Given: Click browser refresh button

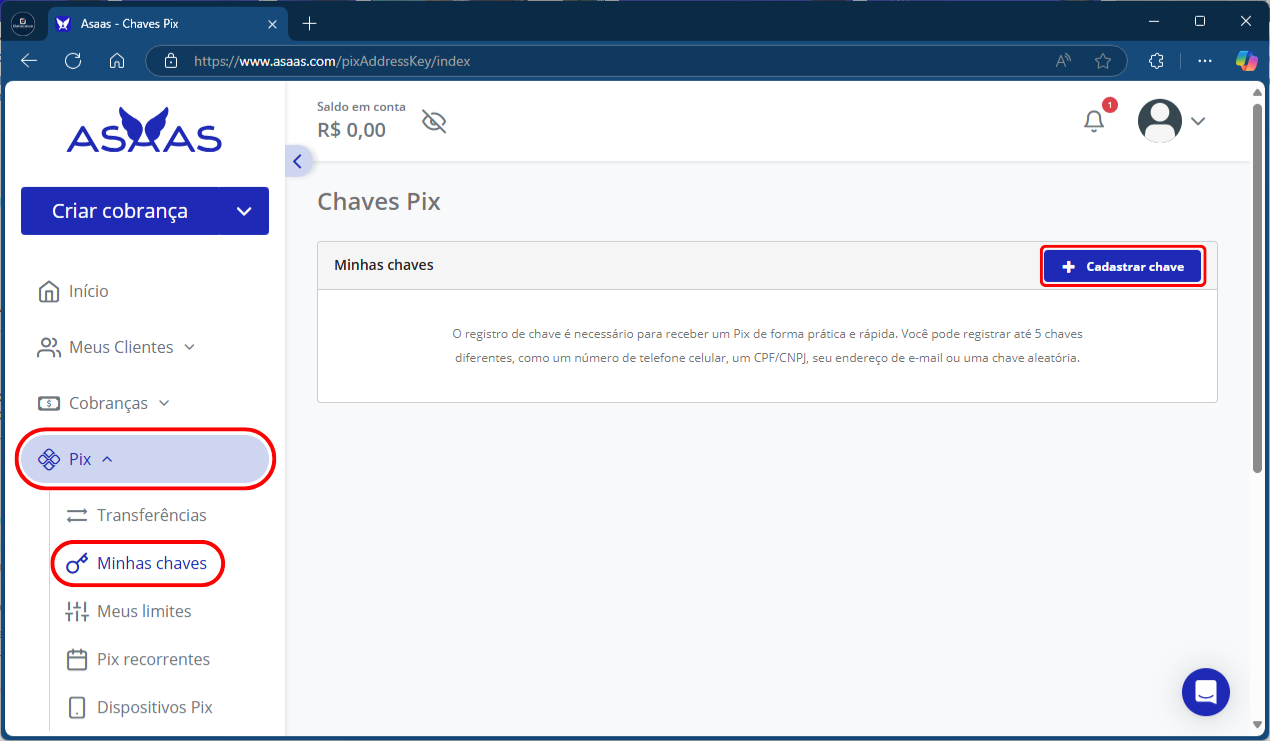Looking at the screenshot, I should [73, 61].
